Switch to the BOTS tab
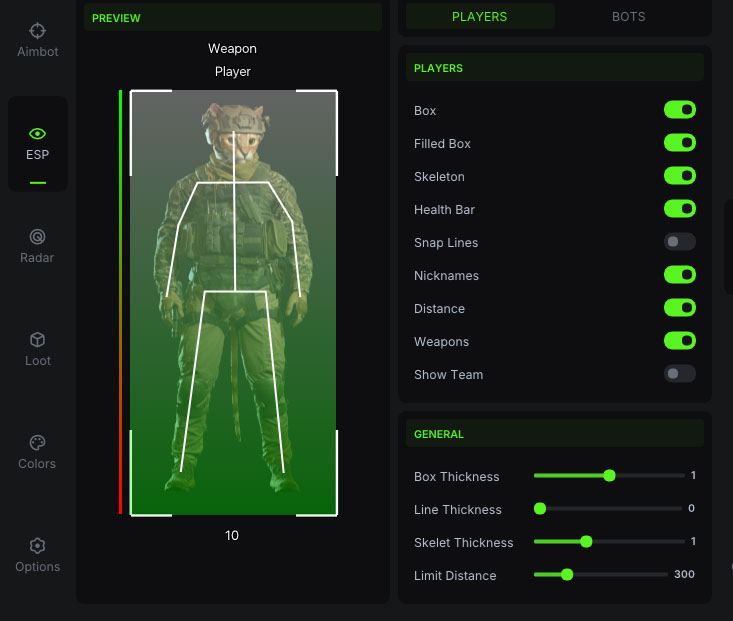The height and width of the screenshot is (621, 733). 629,16
